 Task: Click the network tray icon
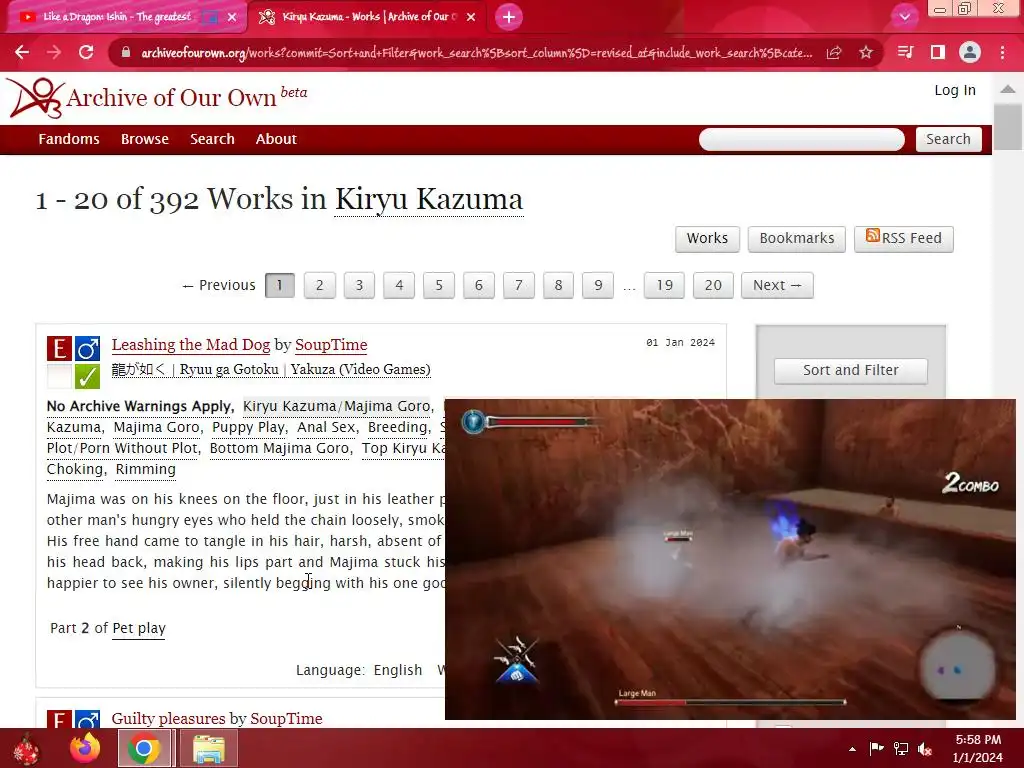901,749
